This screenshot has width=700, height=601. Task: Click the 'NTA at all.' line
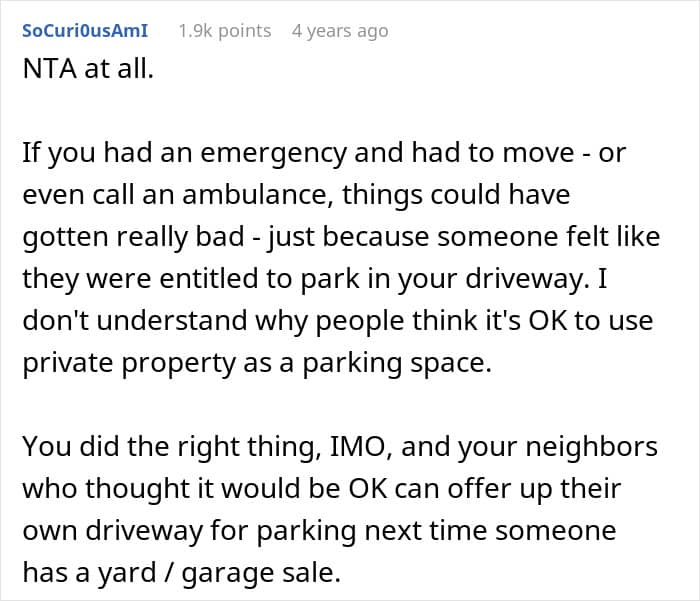click(x=88, y=73)
